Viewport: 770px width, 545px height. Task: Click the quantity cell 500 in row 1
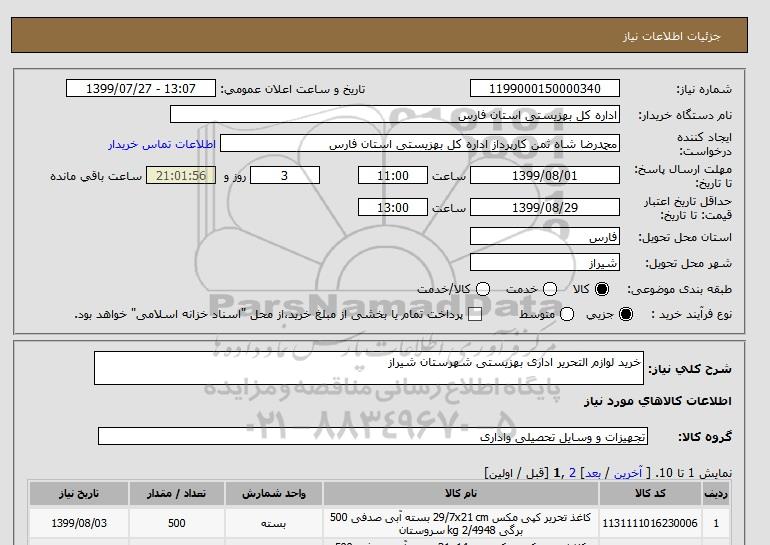pos(176,523)
